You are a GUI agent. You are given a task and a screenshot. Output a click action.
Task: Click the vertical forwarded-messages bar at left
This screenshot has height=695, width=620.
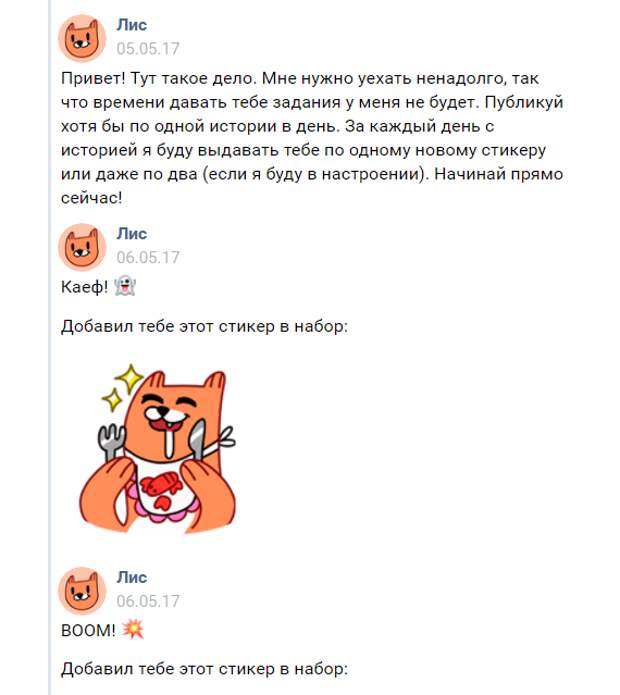click(x=50, y=348)
